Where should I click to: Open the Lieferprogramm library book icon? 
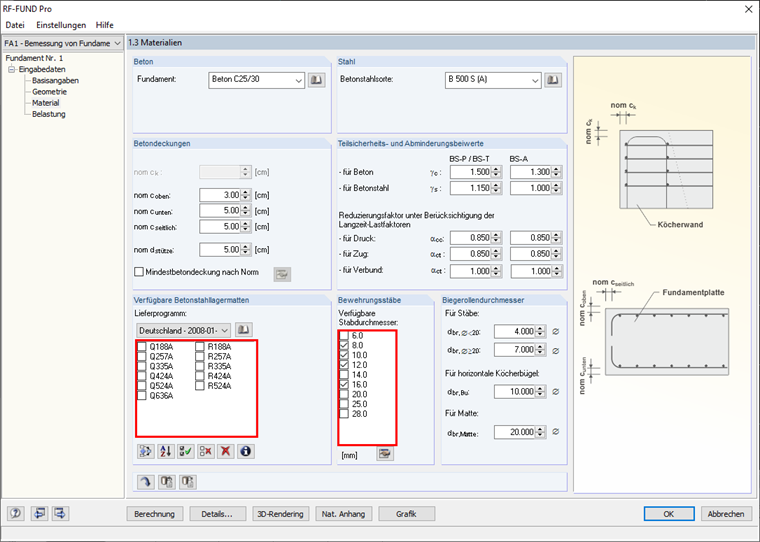click(x=244, y=330)
